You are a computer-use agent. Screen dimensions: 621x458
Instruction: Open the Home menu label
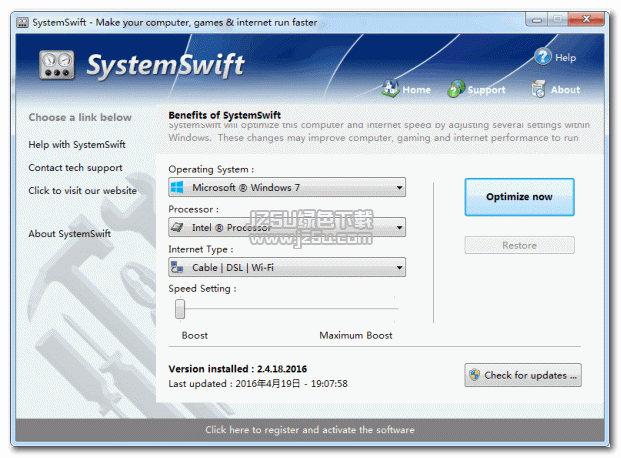[x=416, y=90]
